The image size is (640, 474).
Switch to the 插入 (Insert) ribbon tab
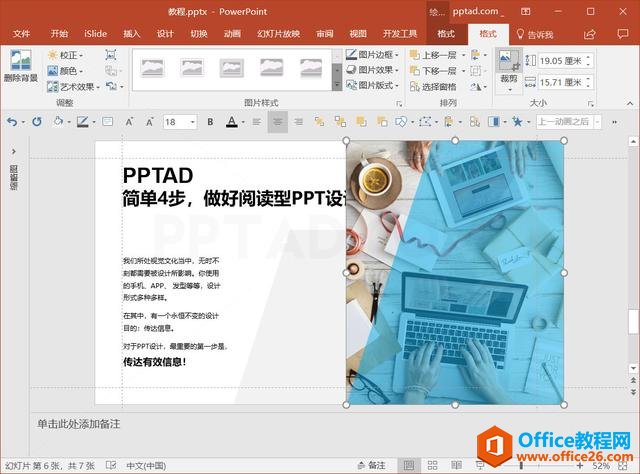[132, 34]
